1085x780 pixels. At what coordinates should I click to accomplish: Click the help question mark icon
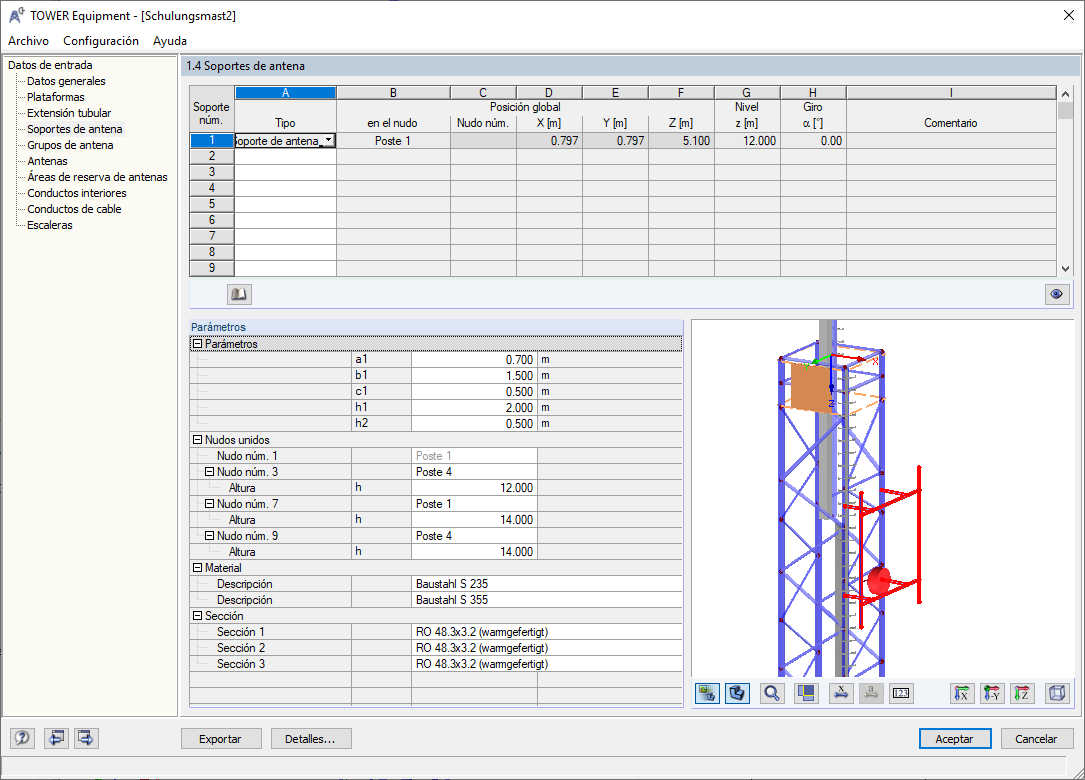(x=22, y=738)
